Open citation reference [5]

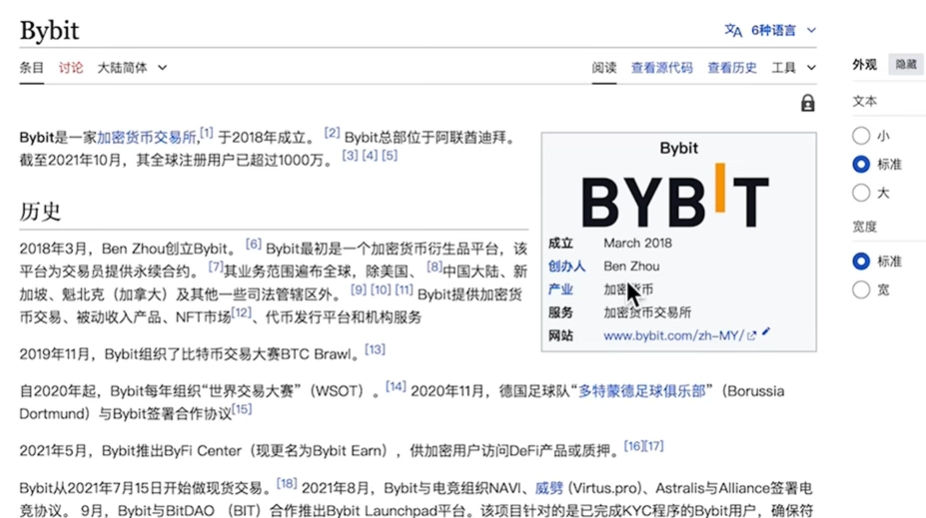point(390,155)
